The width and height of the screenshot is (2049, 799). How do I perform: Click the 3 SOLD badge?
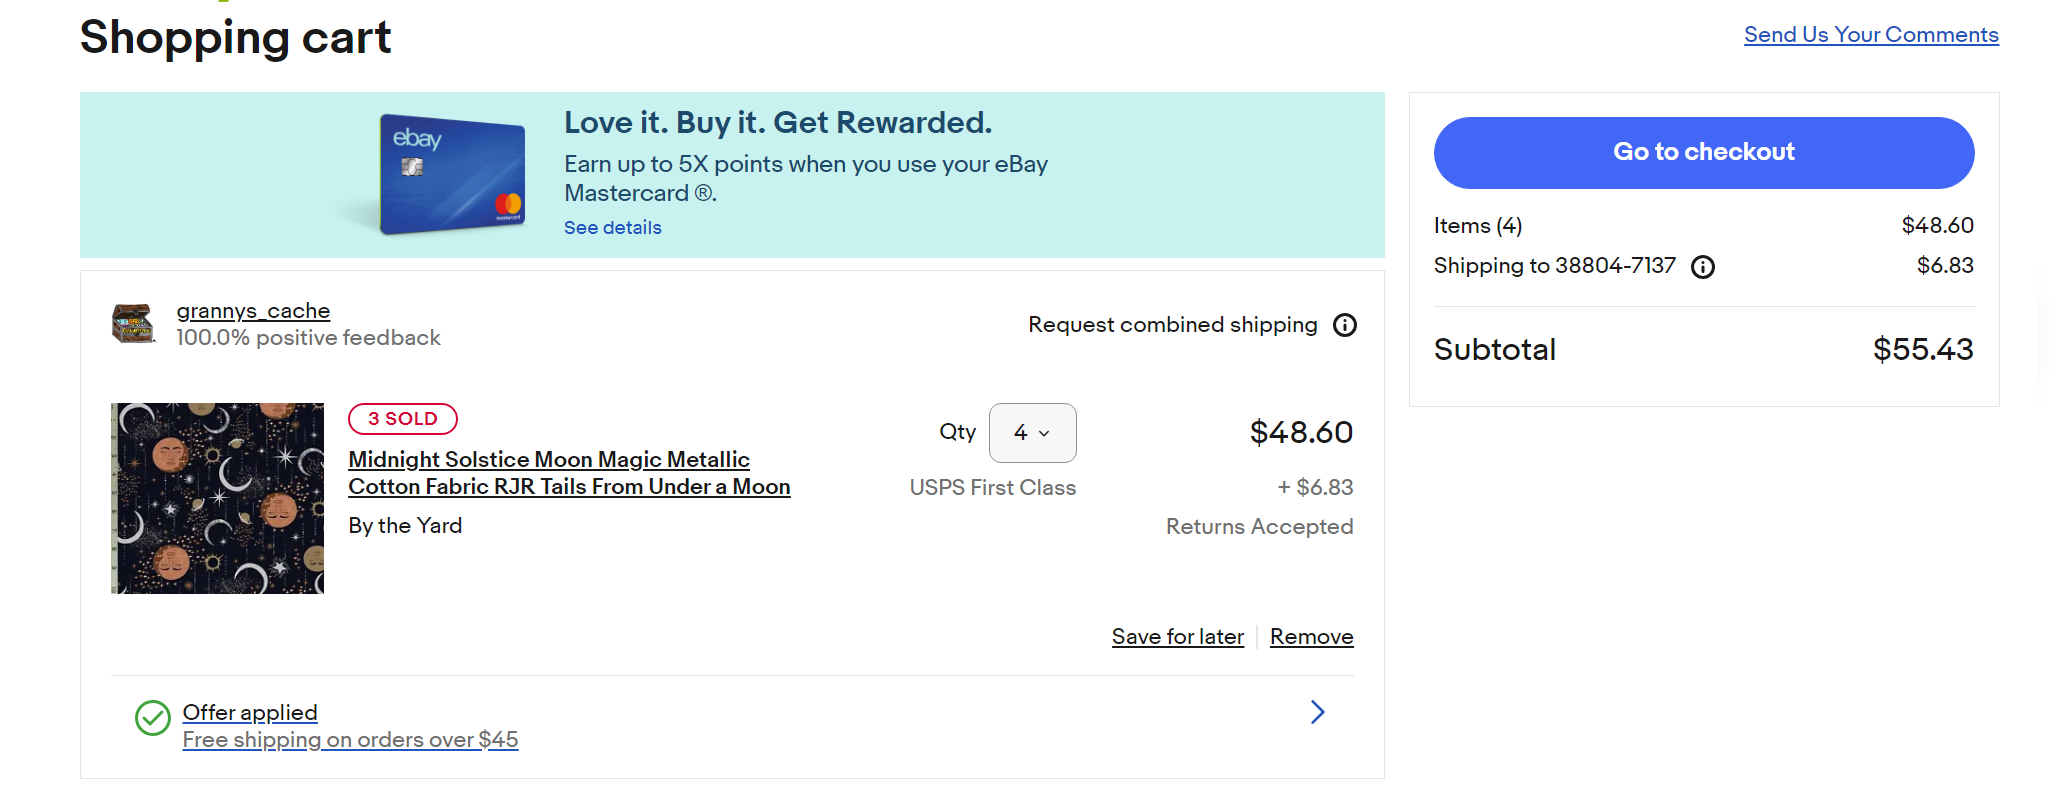click(x=402, y=419)
